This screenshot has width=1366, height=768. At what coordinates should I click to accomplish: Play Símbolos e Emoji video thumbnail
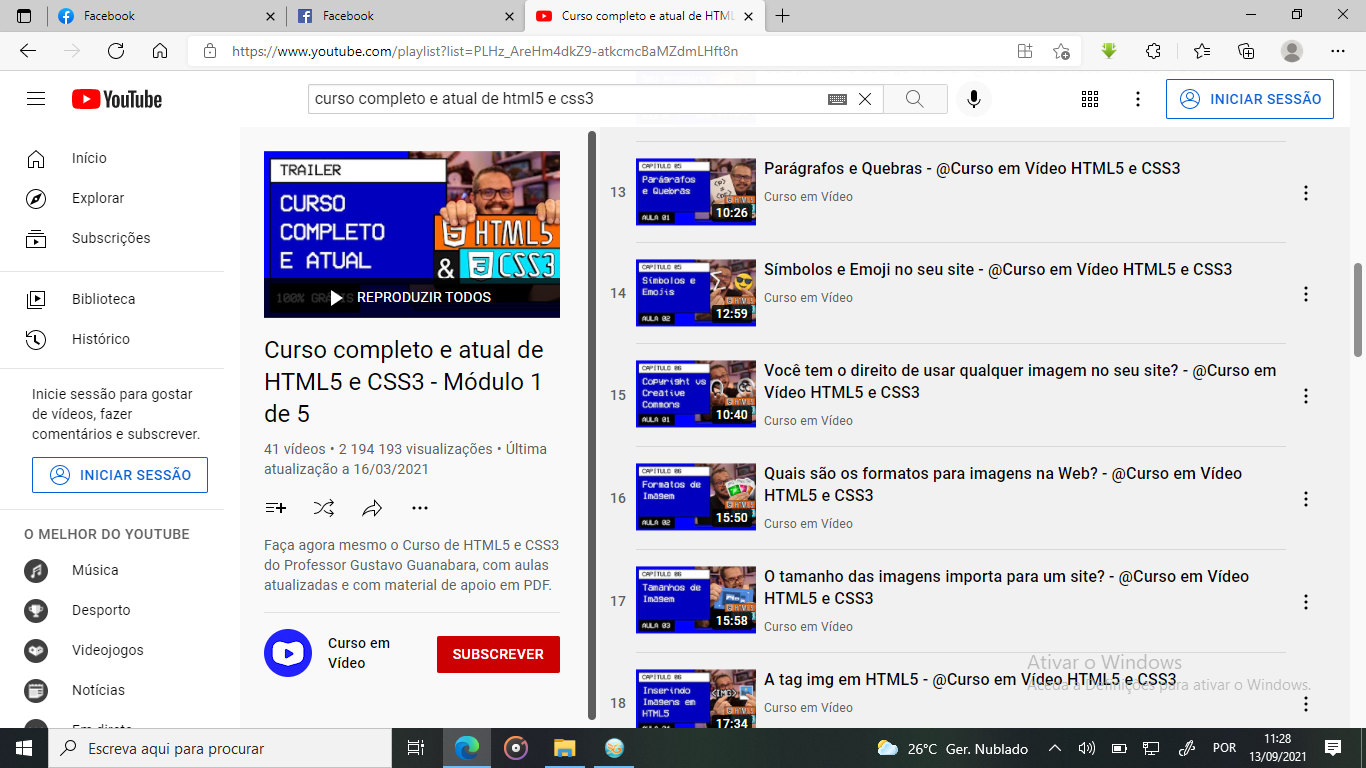coord(695,293)
